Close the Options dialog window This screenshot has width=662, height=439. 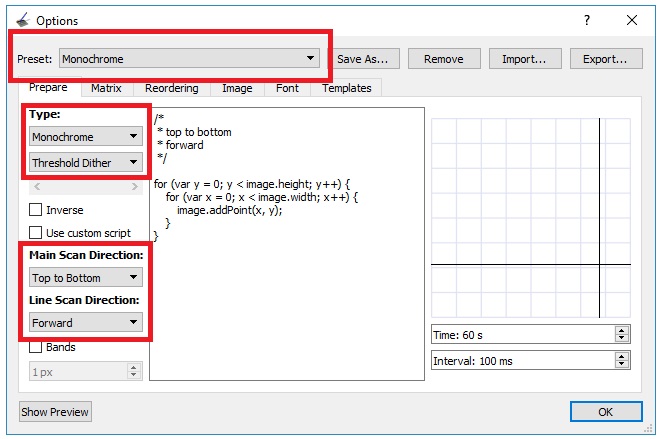[x=632, y=20]
